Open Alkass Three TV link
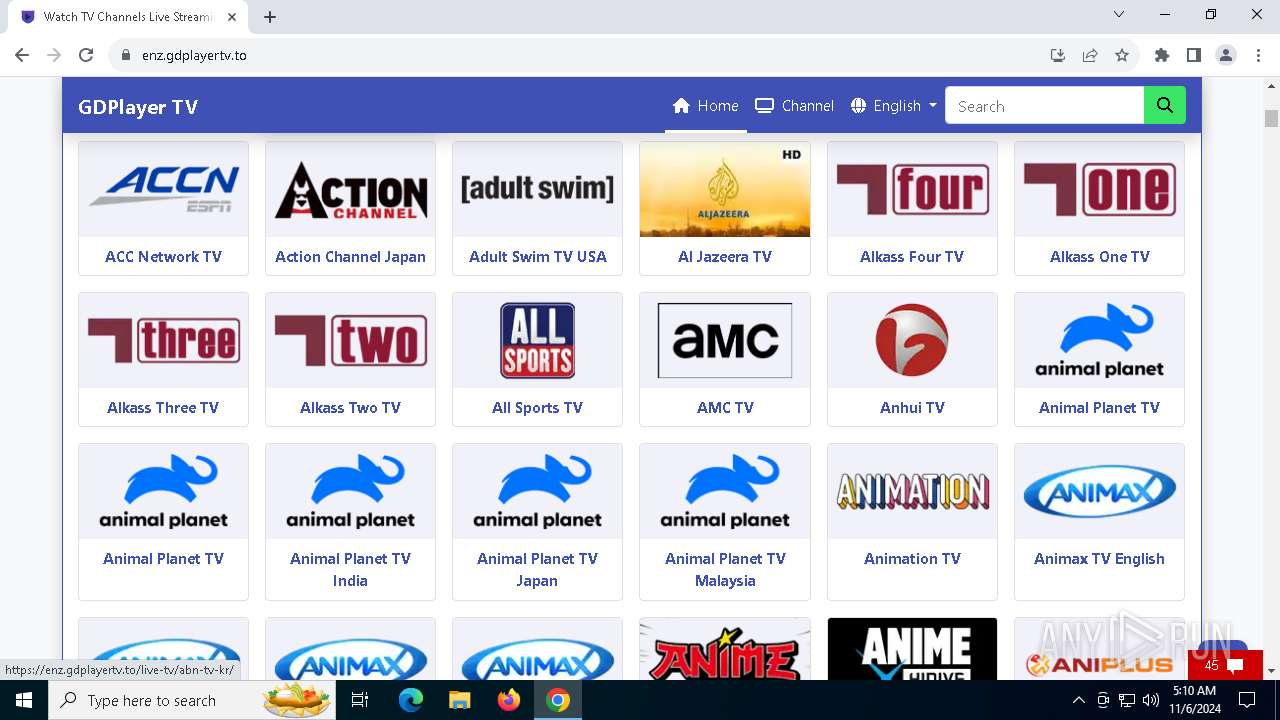This screenshot has width=1280, height=720. [163, 408]
